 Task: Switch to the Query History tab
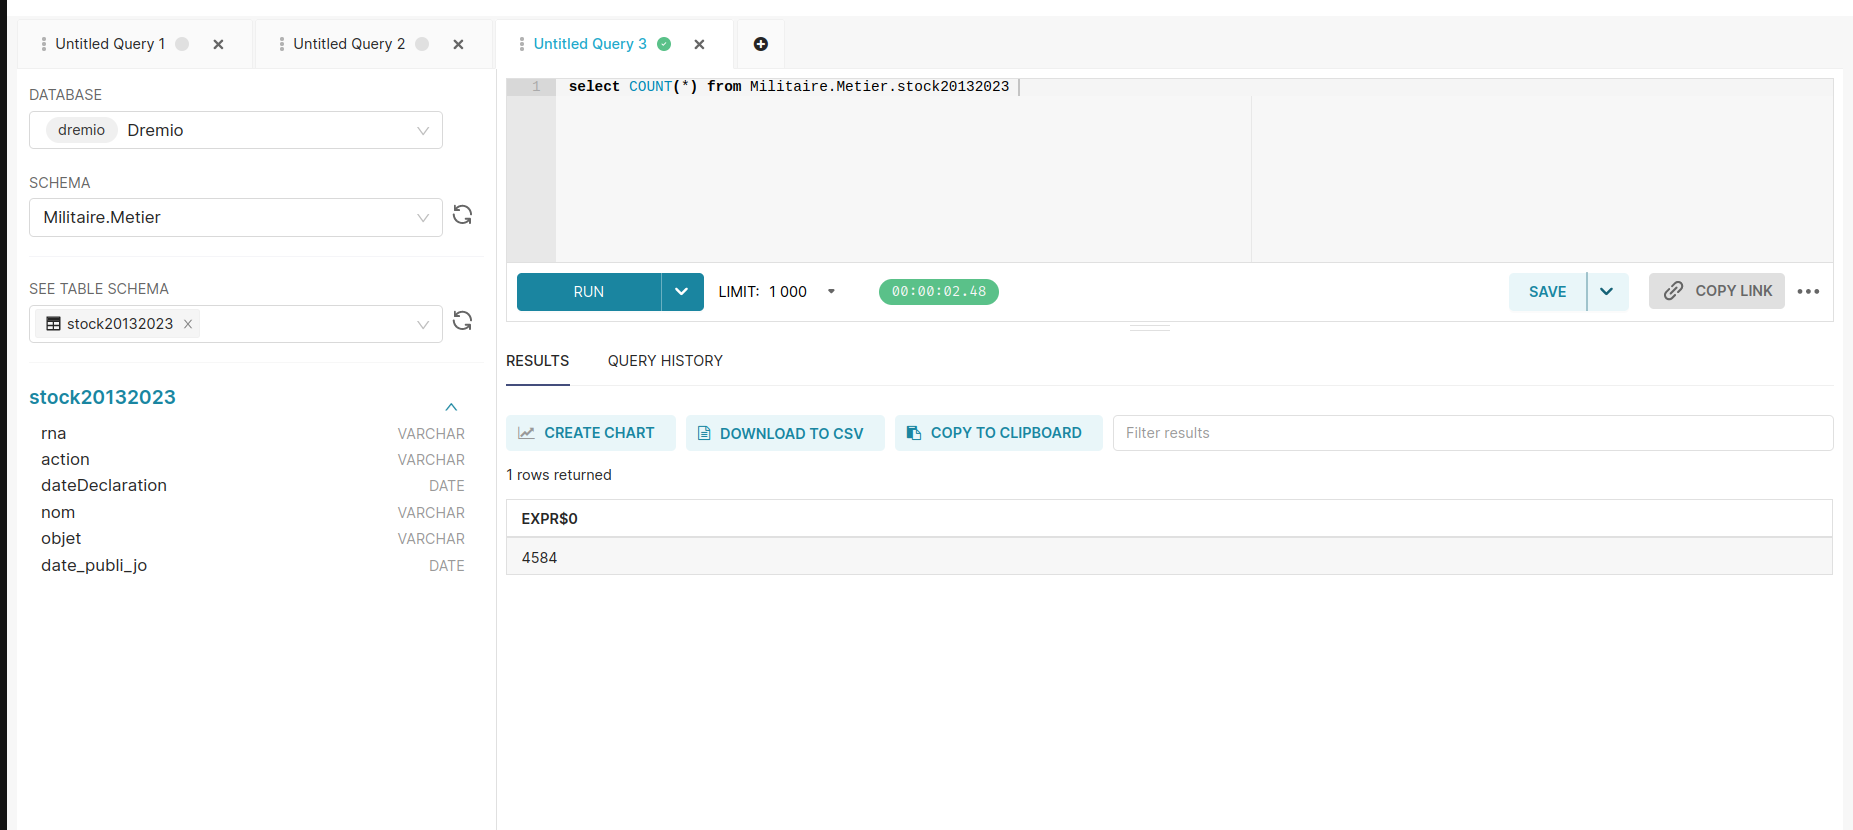(665, 361)
